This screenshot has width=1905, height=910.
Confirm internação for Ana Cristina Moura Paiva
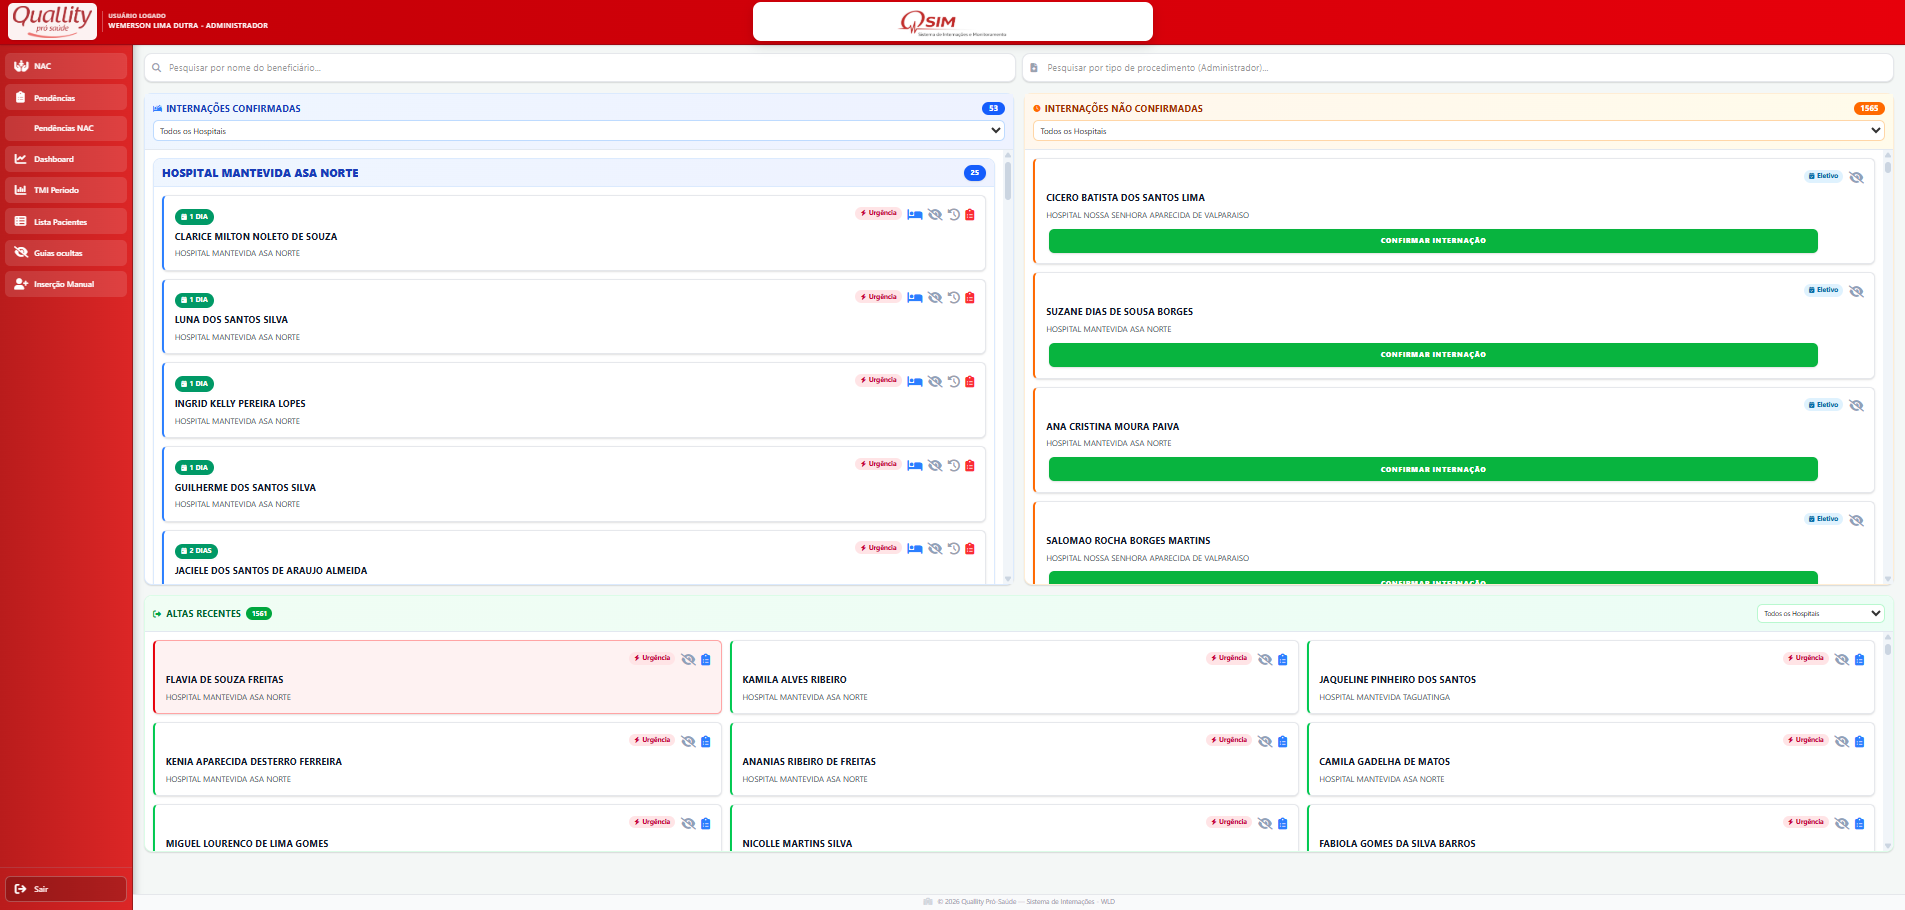click(x=1433, y=469)
